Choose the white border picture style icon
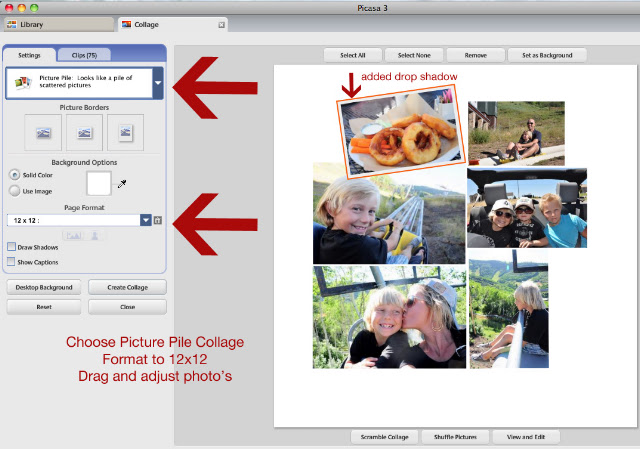This screenshot has height=449, width=640. (x=84, y=133)
